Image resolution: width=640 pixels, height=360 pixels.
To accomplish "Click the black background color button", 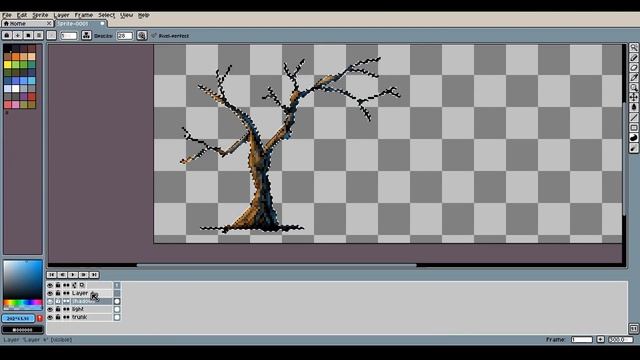I will 22,329.
